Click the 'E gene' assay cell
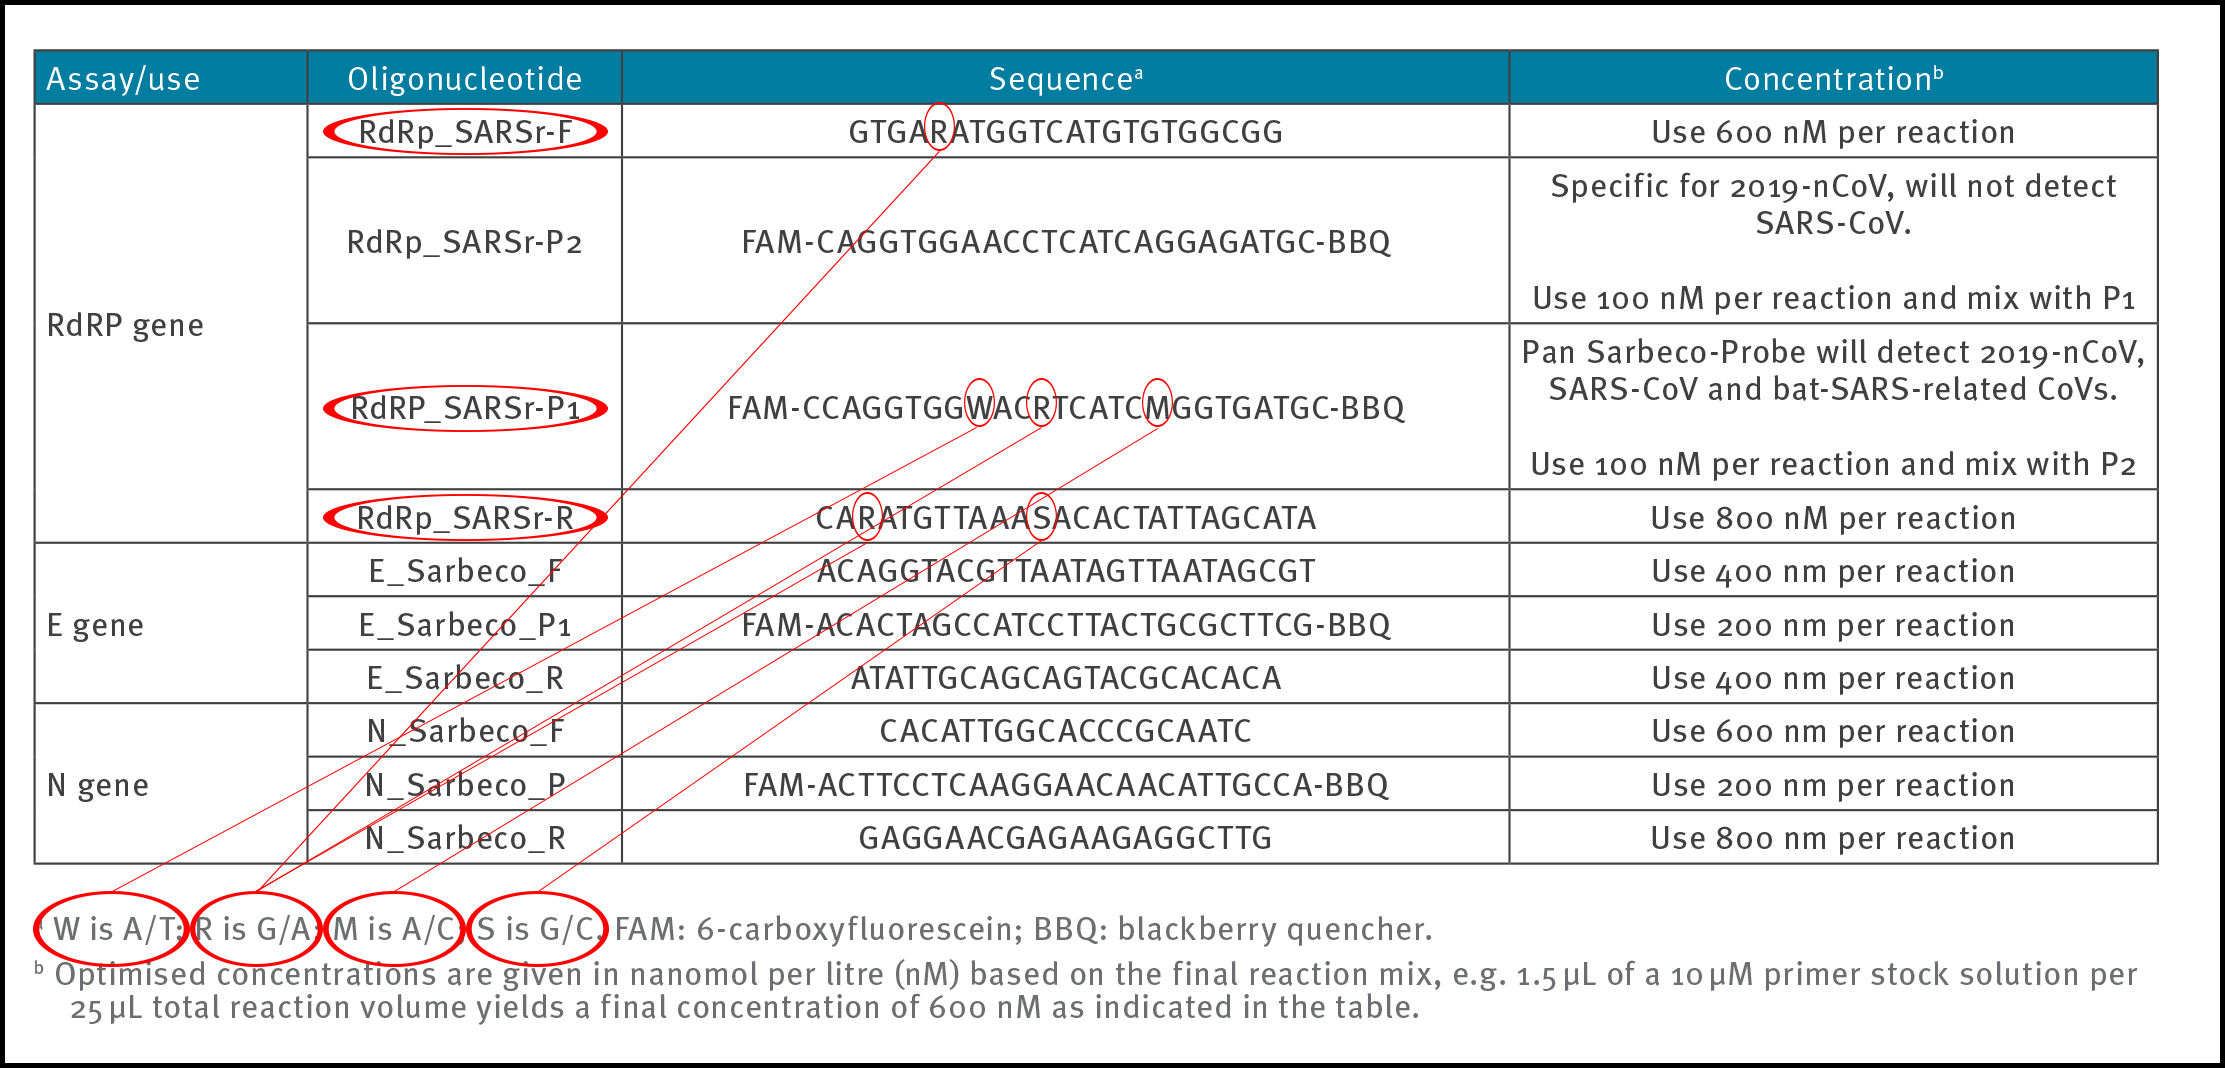Screen dimensions: 2225x1068 click(96, 625)
